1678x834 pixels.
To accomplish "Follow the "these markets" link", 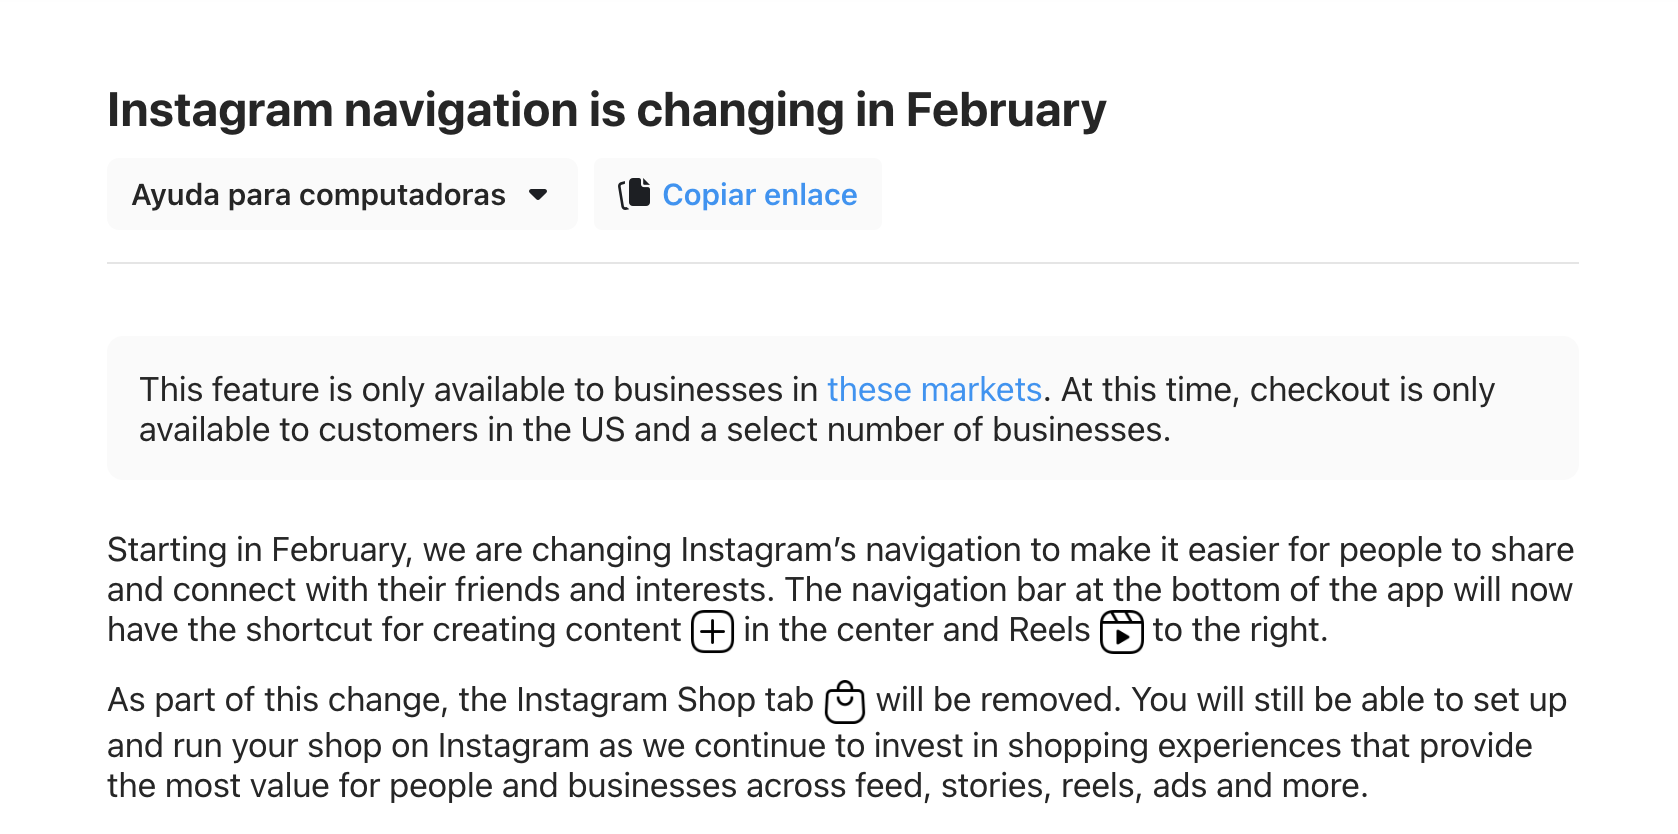I will pos(934,389).
